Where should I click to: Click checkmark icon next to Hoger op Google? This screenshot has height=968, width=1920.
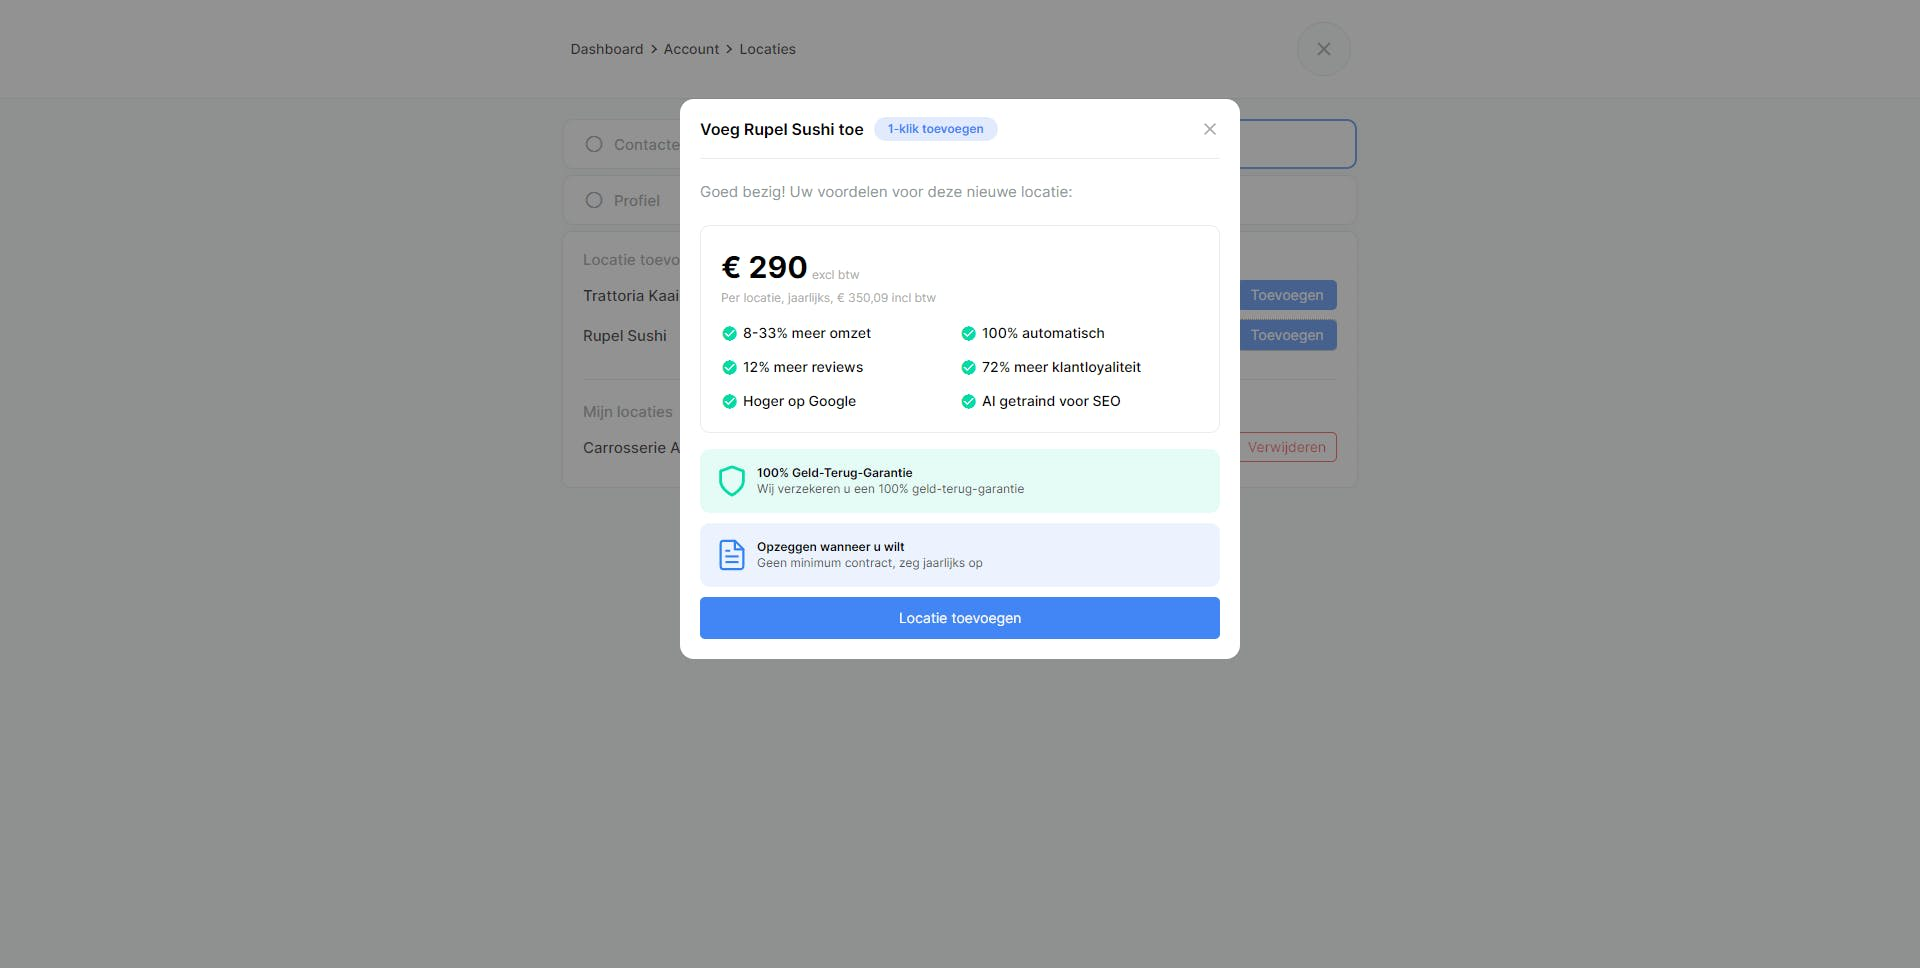[729, 402]
